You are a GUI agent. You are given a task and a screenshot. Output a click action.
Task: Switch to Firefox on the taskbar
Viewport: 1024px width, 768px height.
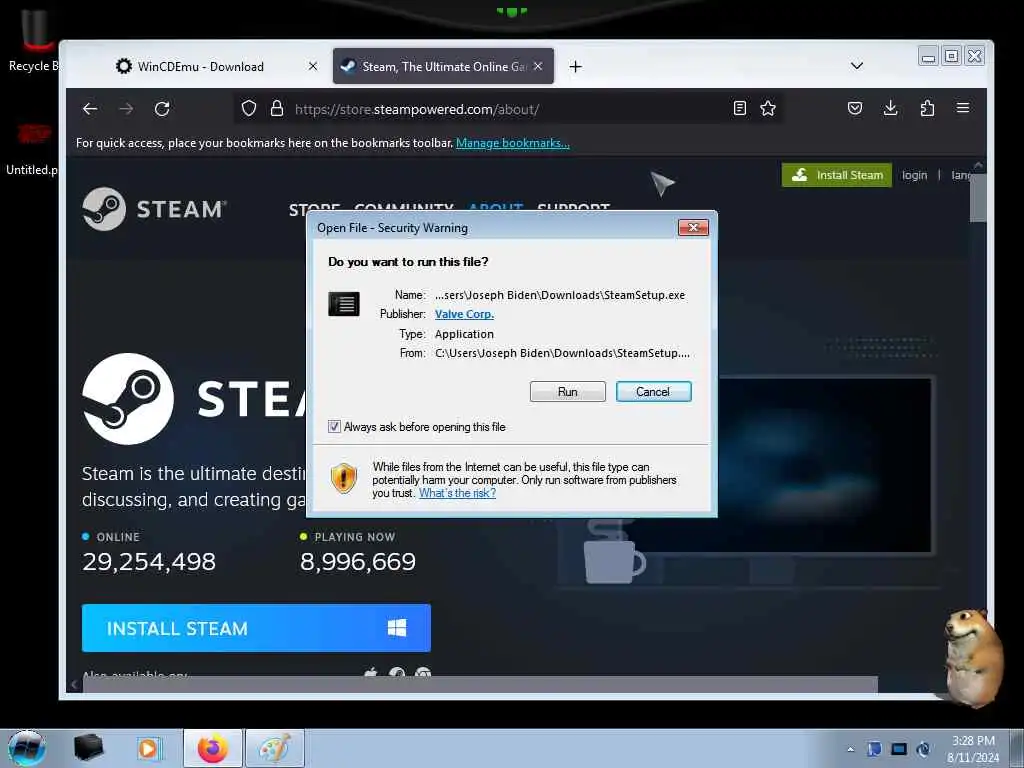pyautogui.click(x=213, y=748)
